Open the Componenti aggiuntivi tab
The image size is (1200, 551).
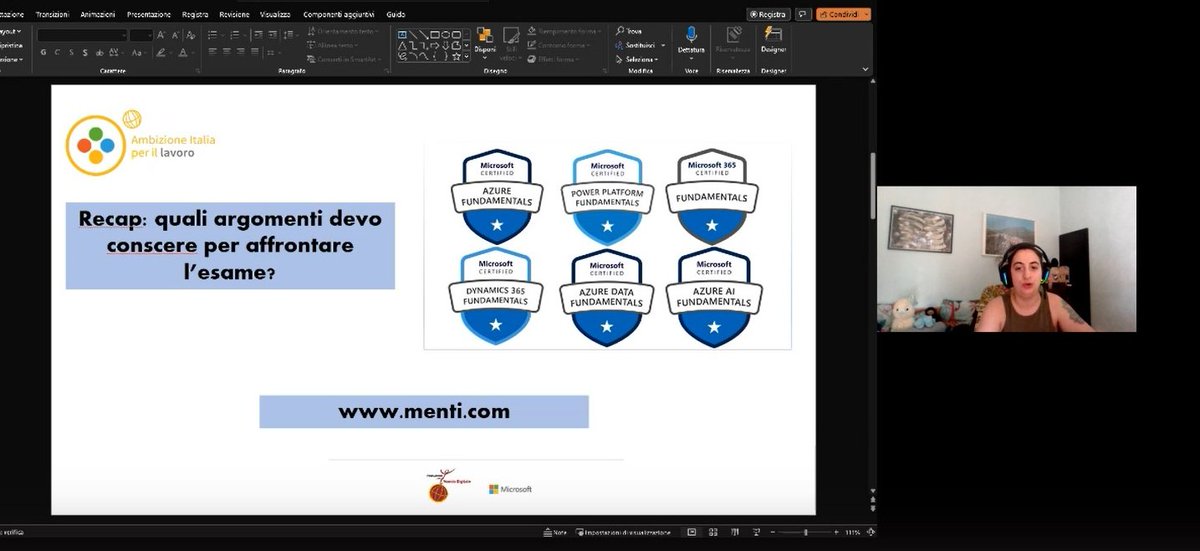pyautogui.click(x=340, y=15)
